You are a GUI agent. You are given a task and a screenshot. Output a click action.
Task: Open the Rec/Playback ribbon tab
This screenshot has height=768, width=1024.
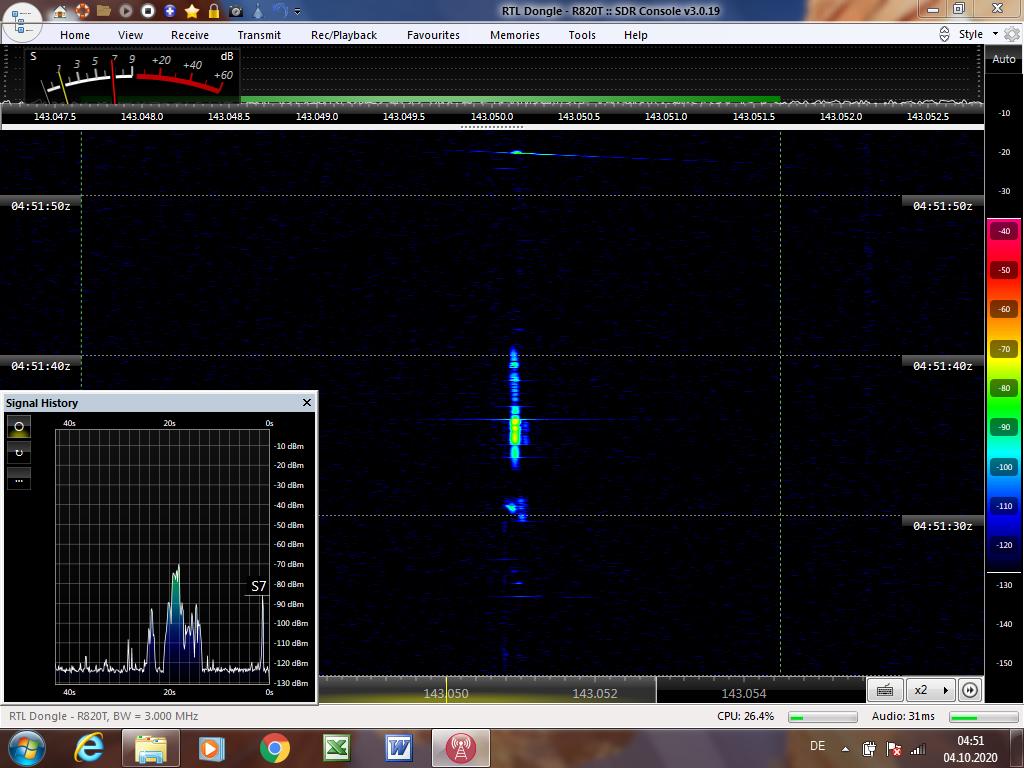(344, 35)
